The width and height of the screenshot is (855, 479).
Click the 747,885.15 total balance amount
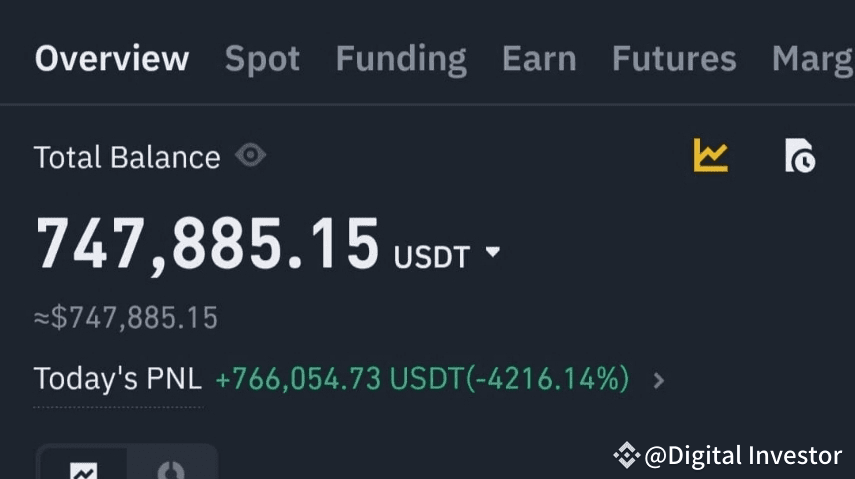(207, 244)
